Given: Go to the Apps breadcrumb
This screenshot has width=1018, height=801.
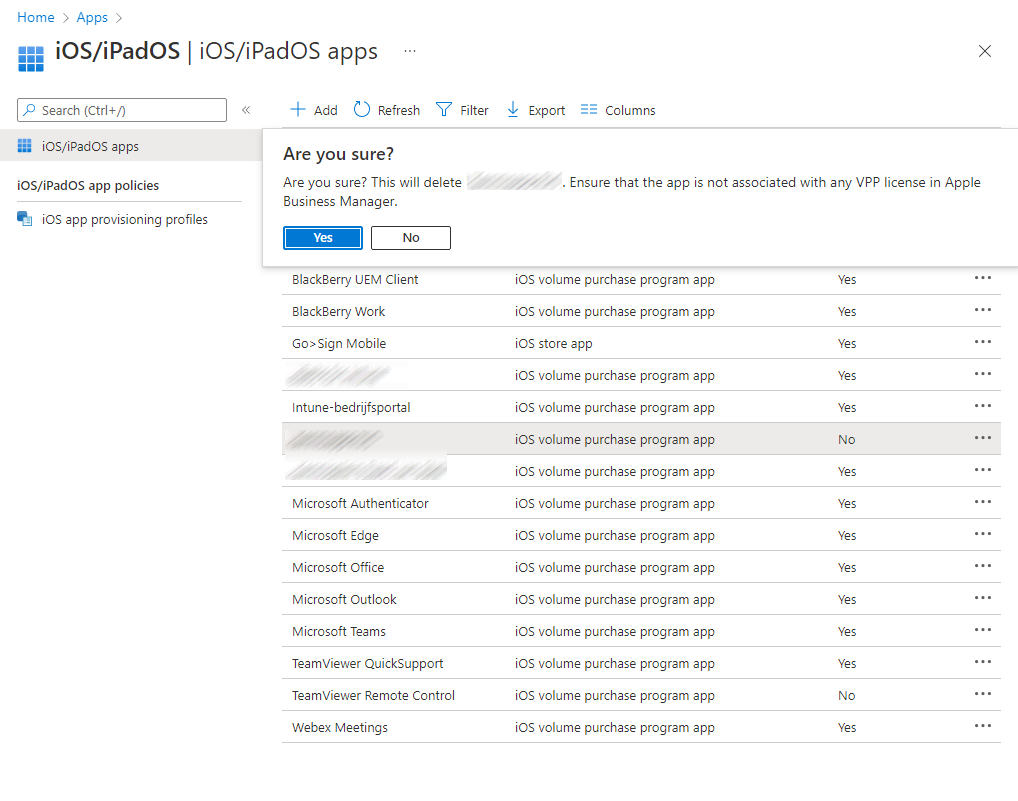Looking at the screenshot, I should click(92, 17).
